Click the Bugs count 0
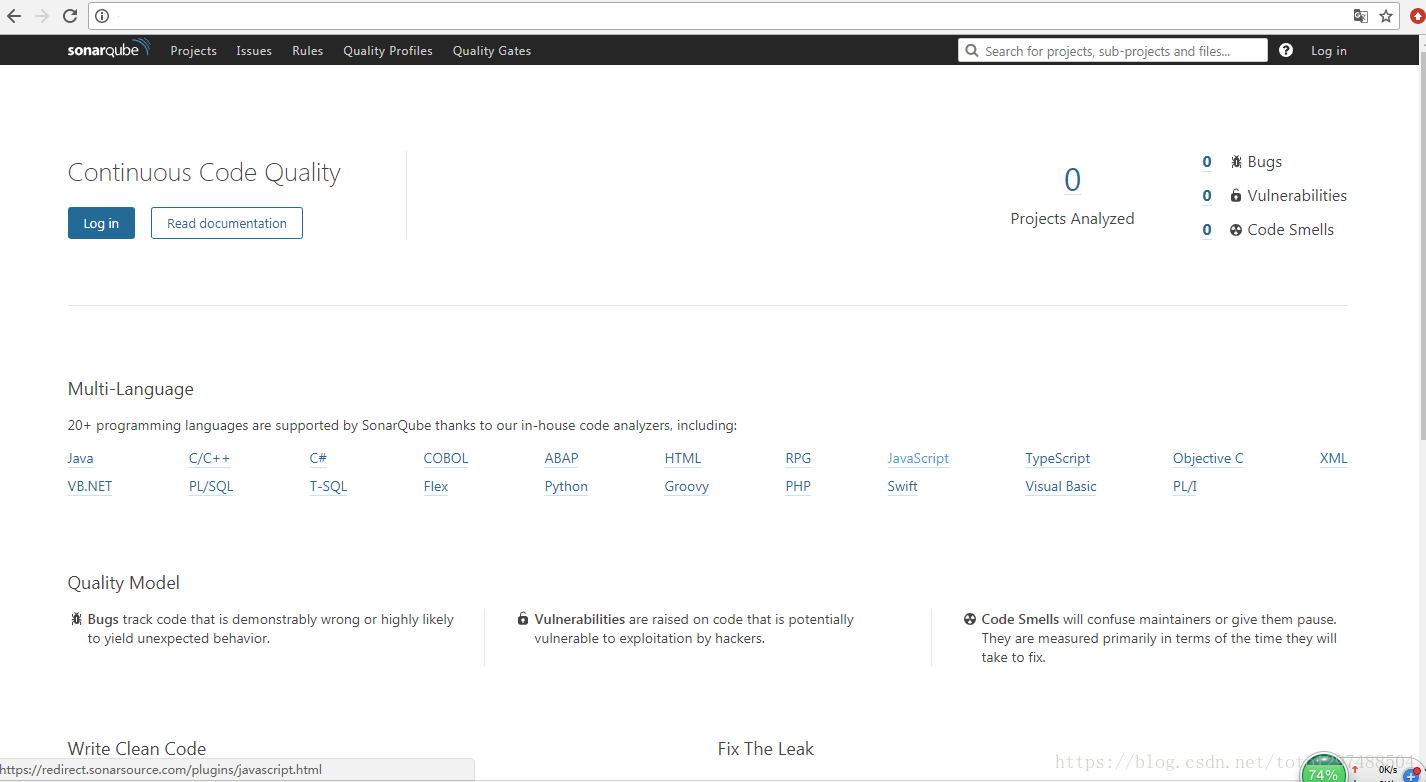 click(1207, 162)
